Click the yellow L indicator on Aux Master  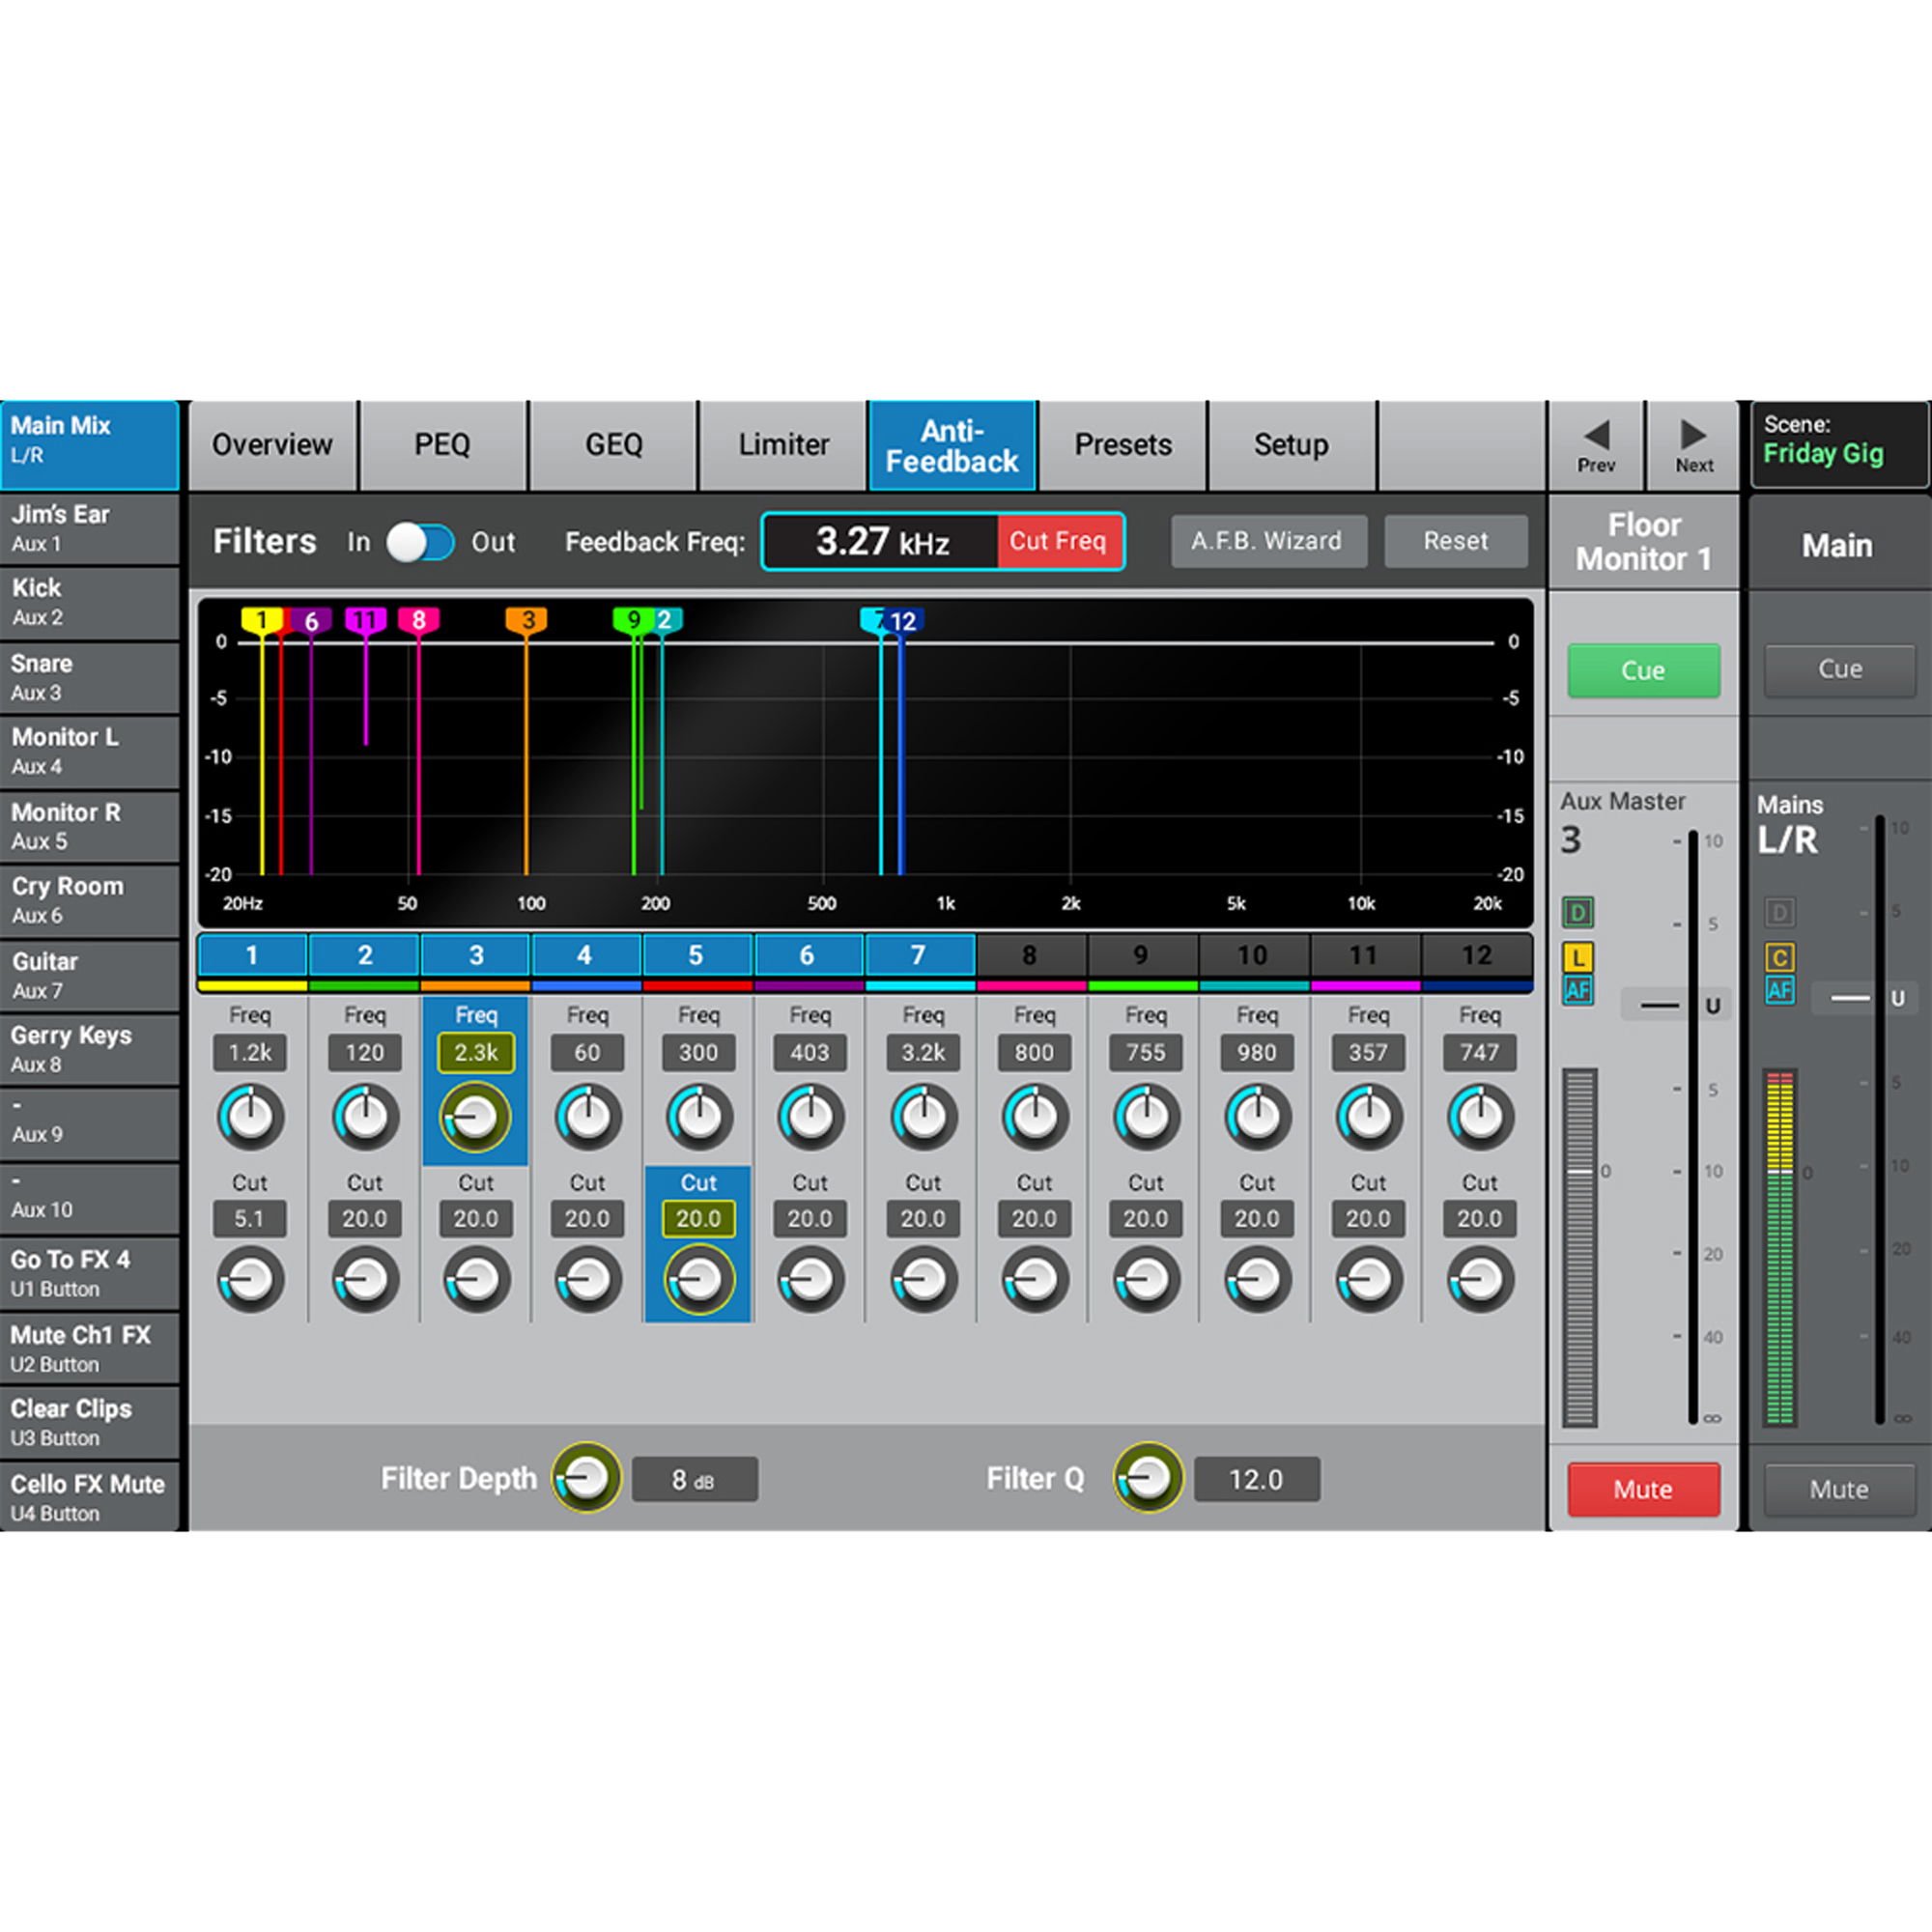point(1577,958)
